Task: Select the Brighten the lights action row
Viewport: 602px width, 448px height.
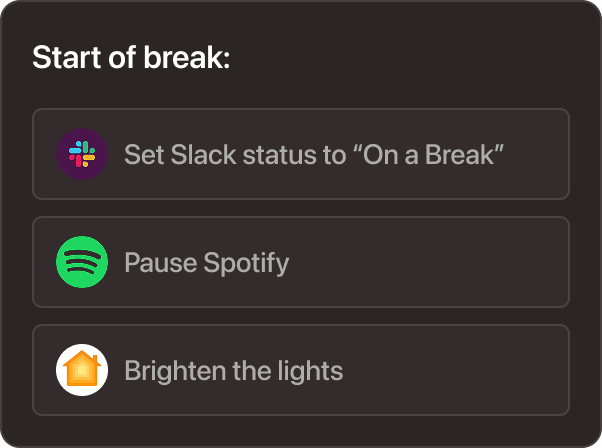Action: tap(301, 370)
